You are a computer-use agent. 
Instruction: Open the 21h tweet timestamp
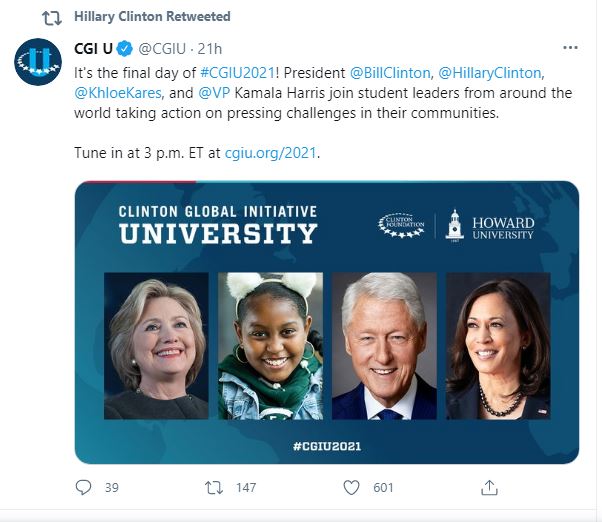pyautogui.click(x=209, y=47)
